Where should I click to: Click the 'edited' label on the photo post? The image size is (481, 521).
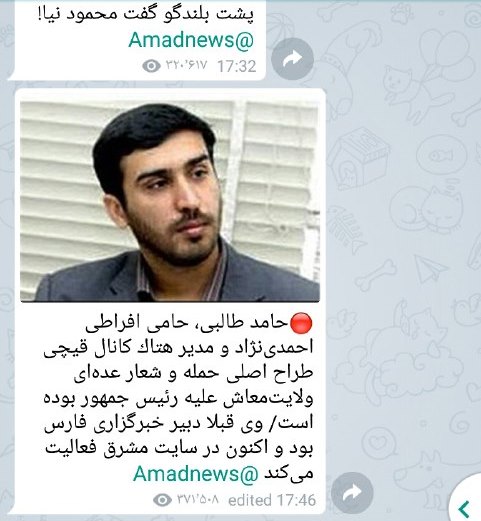[x=250, y=500]
